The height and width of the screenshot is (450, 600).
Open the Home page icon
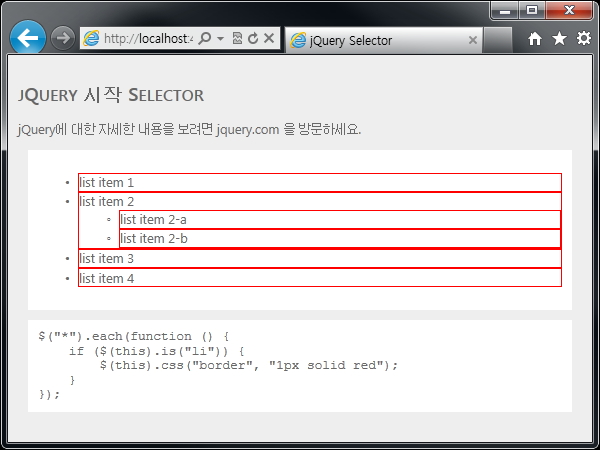tap(535, 39)
